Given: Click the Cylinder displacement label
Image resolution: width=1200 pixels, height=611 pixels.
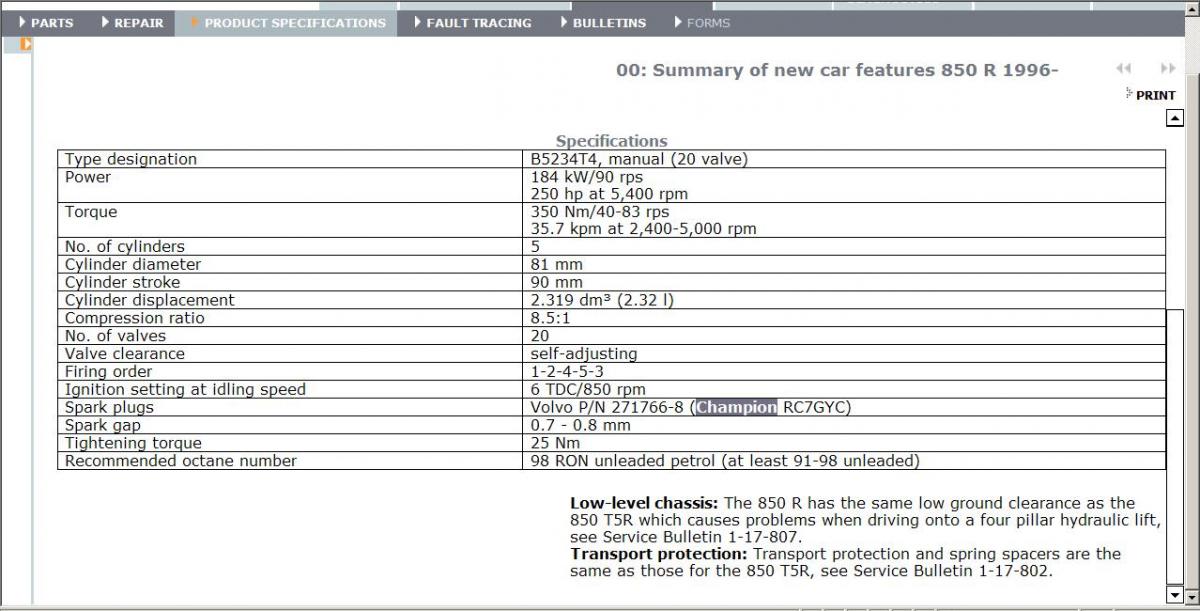Looking at the screenshot, I should (x=150, y=300).
